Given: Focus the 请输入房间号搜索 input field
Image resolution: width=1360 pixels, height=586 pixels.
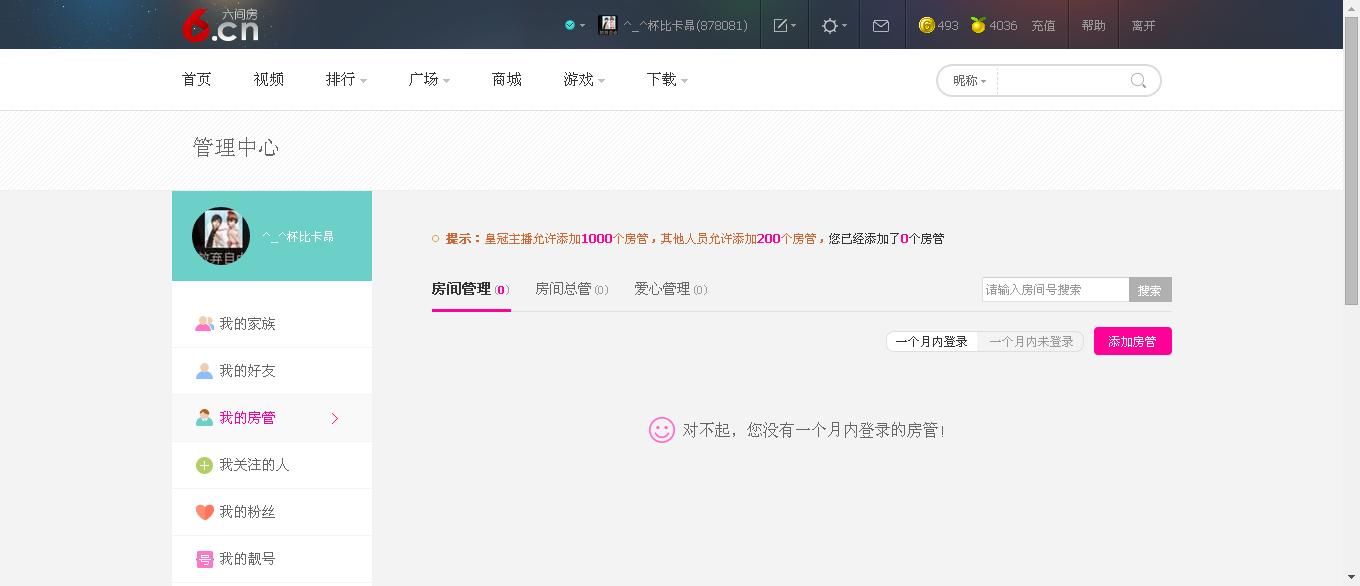Looking at the screenshot, I should (x=1055, y=290).
